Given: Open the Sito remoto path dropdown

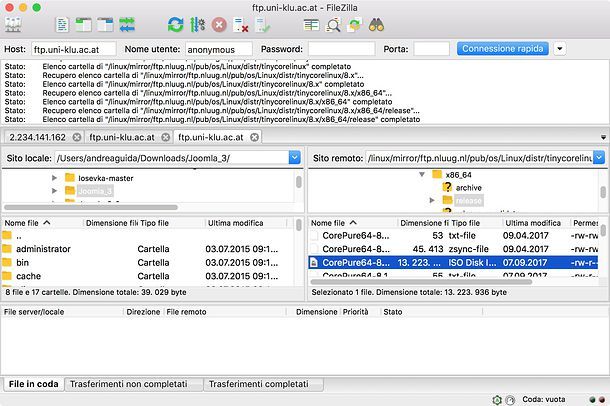Looking at the screenshot, I should [x=599, y=158].
